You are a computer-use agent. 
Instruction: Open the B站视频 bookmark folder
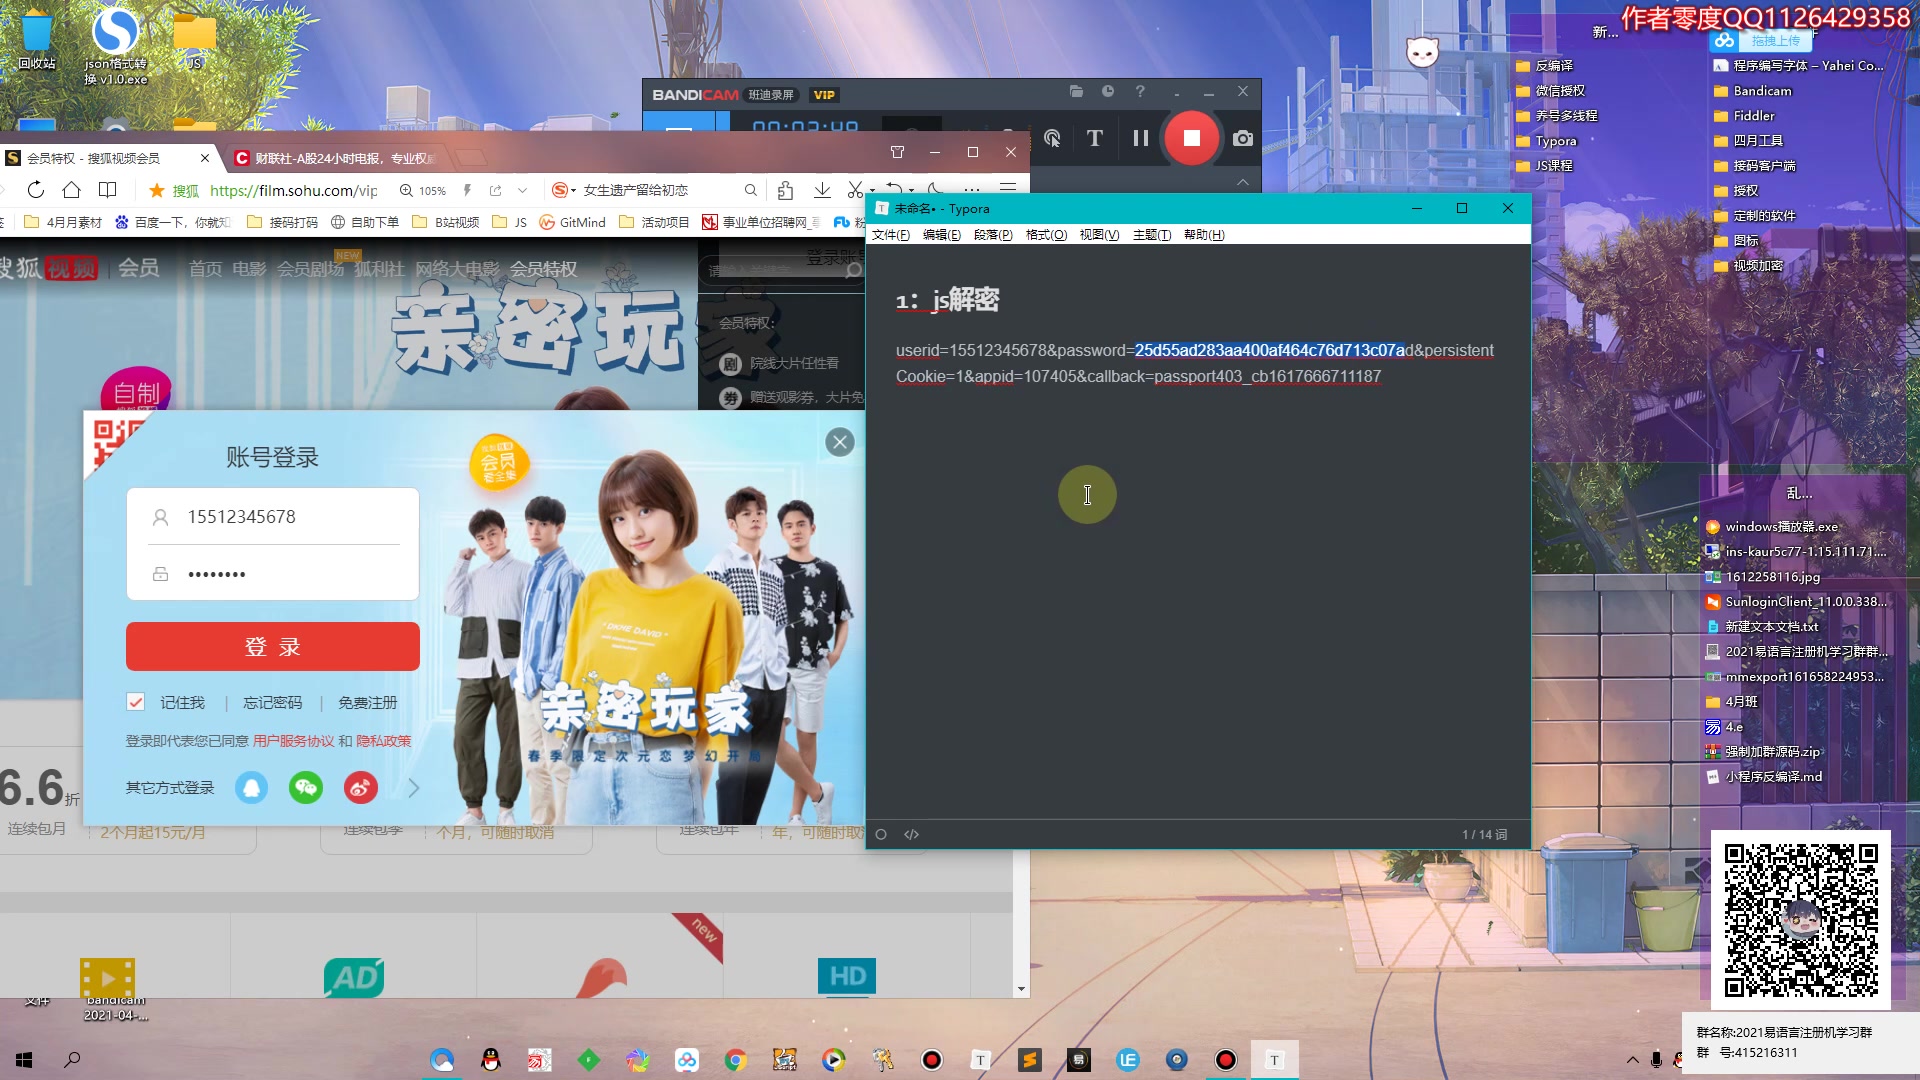click(446, 222)
